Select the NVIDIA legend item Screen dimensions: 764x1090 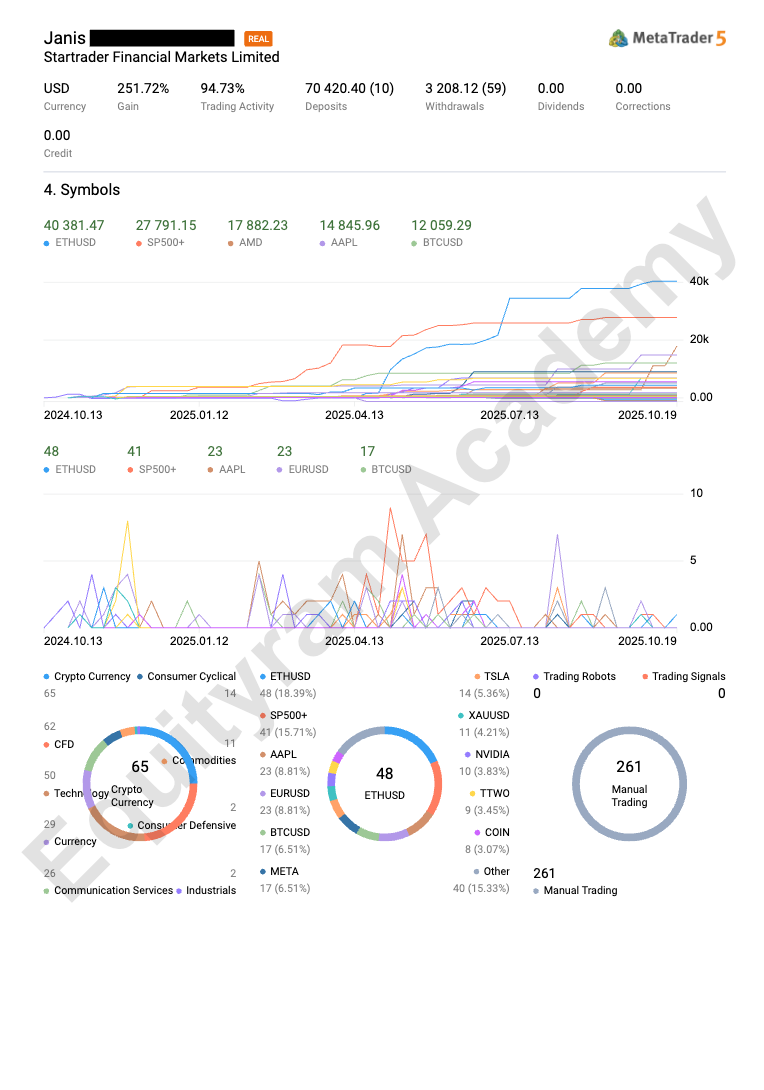tap(491, 755)
